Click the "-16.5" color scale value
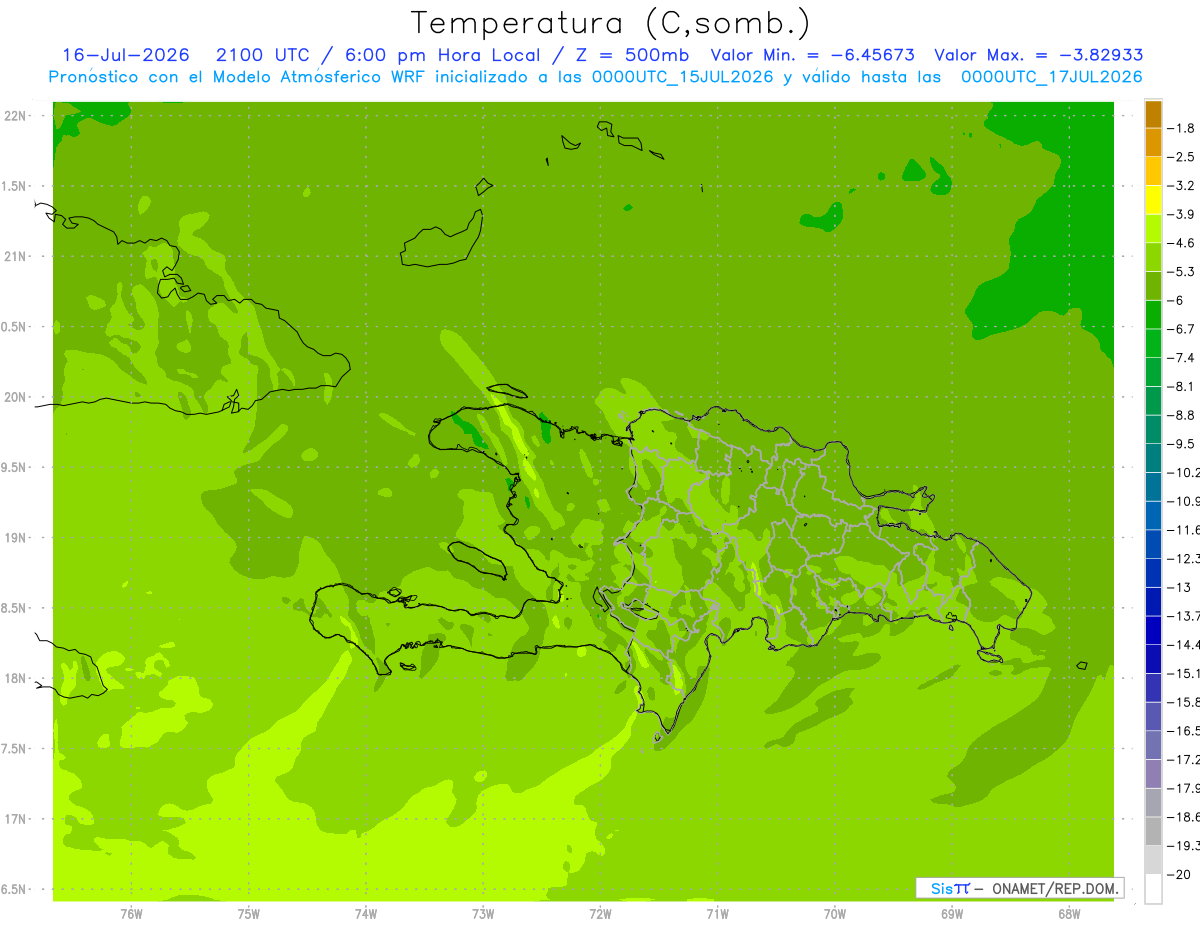1200x927 pixels. tap(1183, 731)
